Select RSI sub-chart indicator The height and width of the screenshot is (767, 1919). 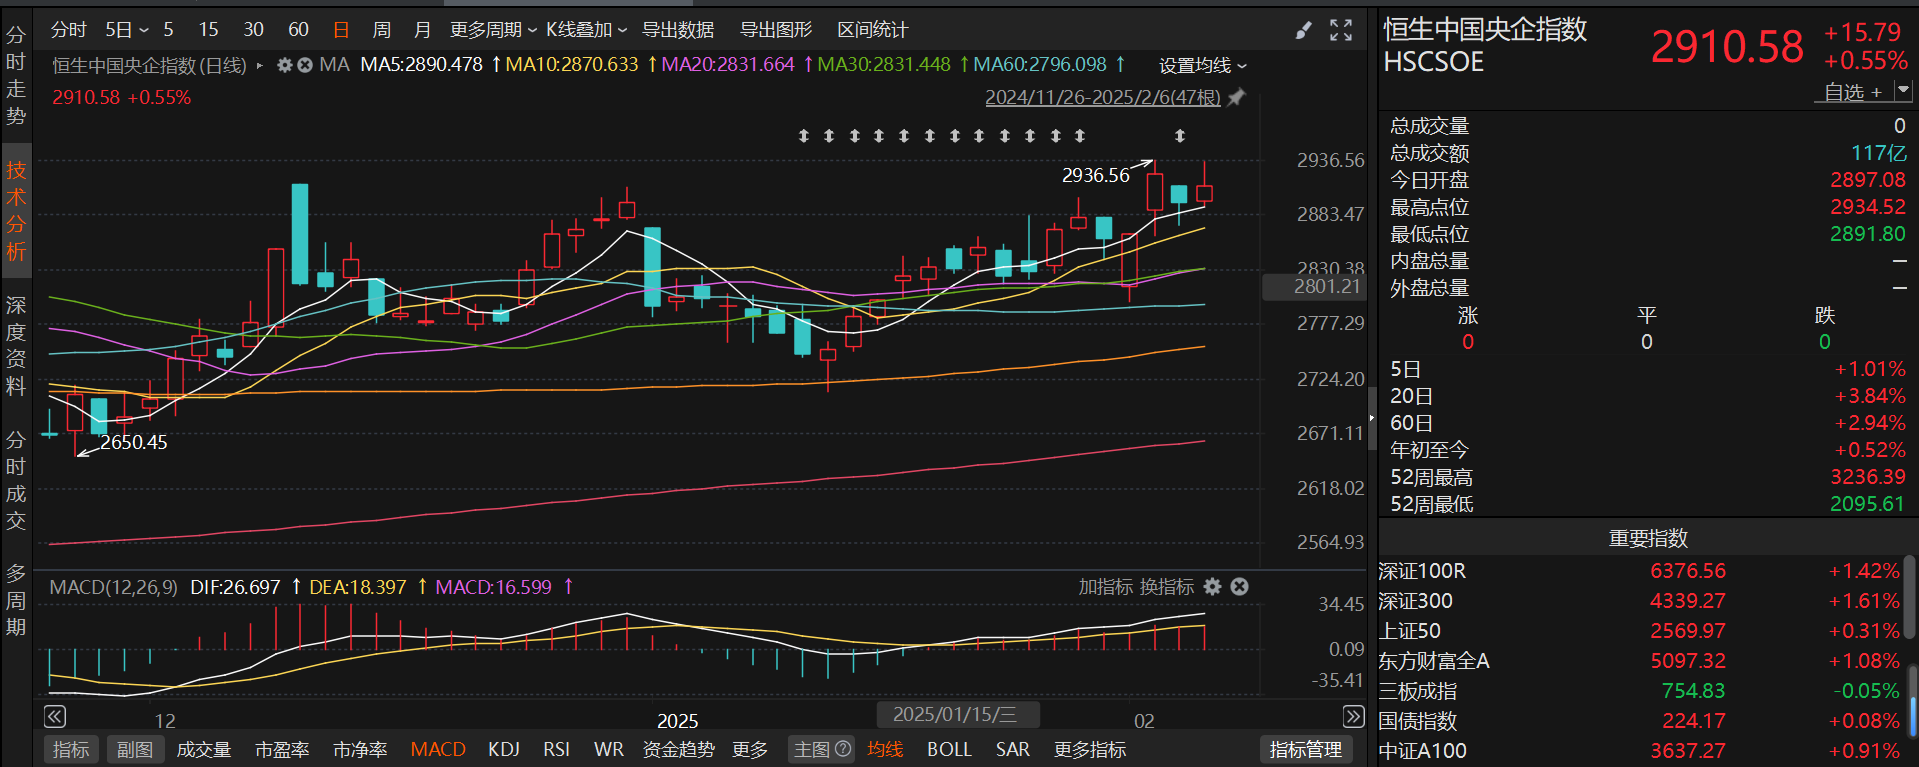557,750
